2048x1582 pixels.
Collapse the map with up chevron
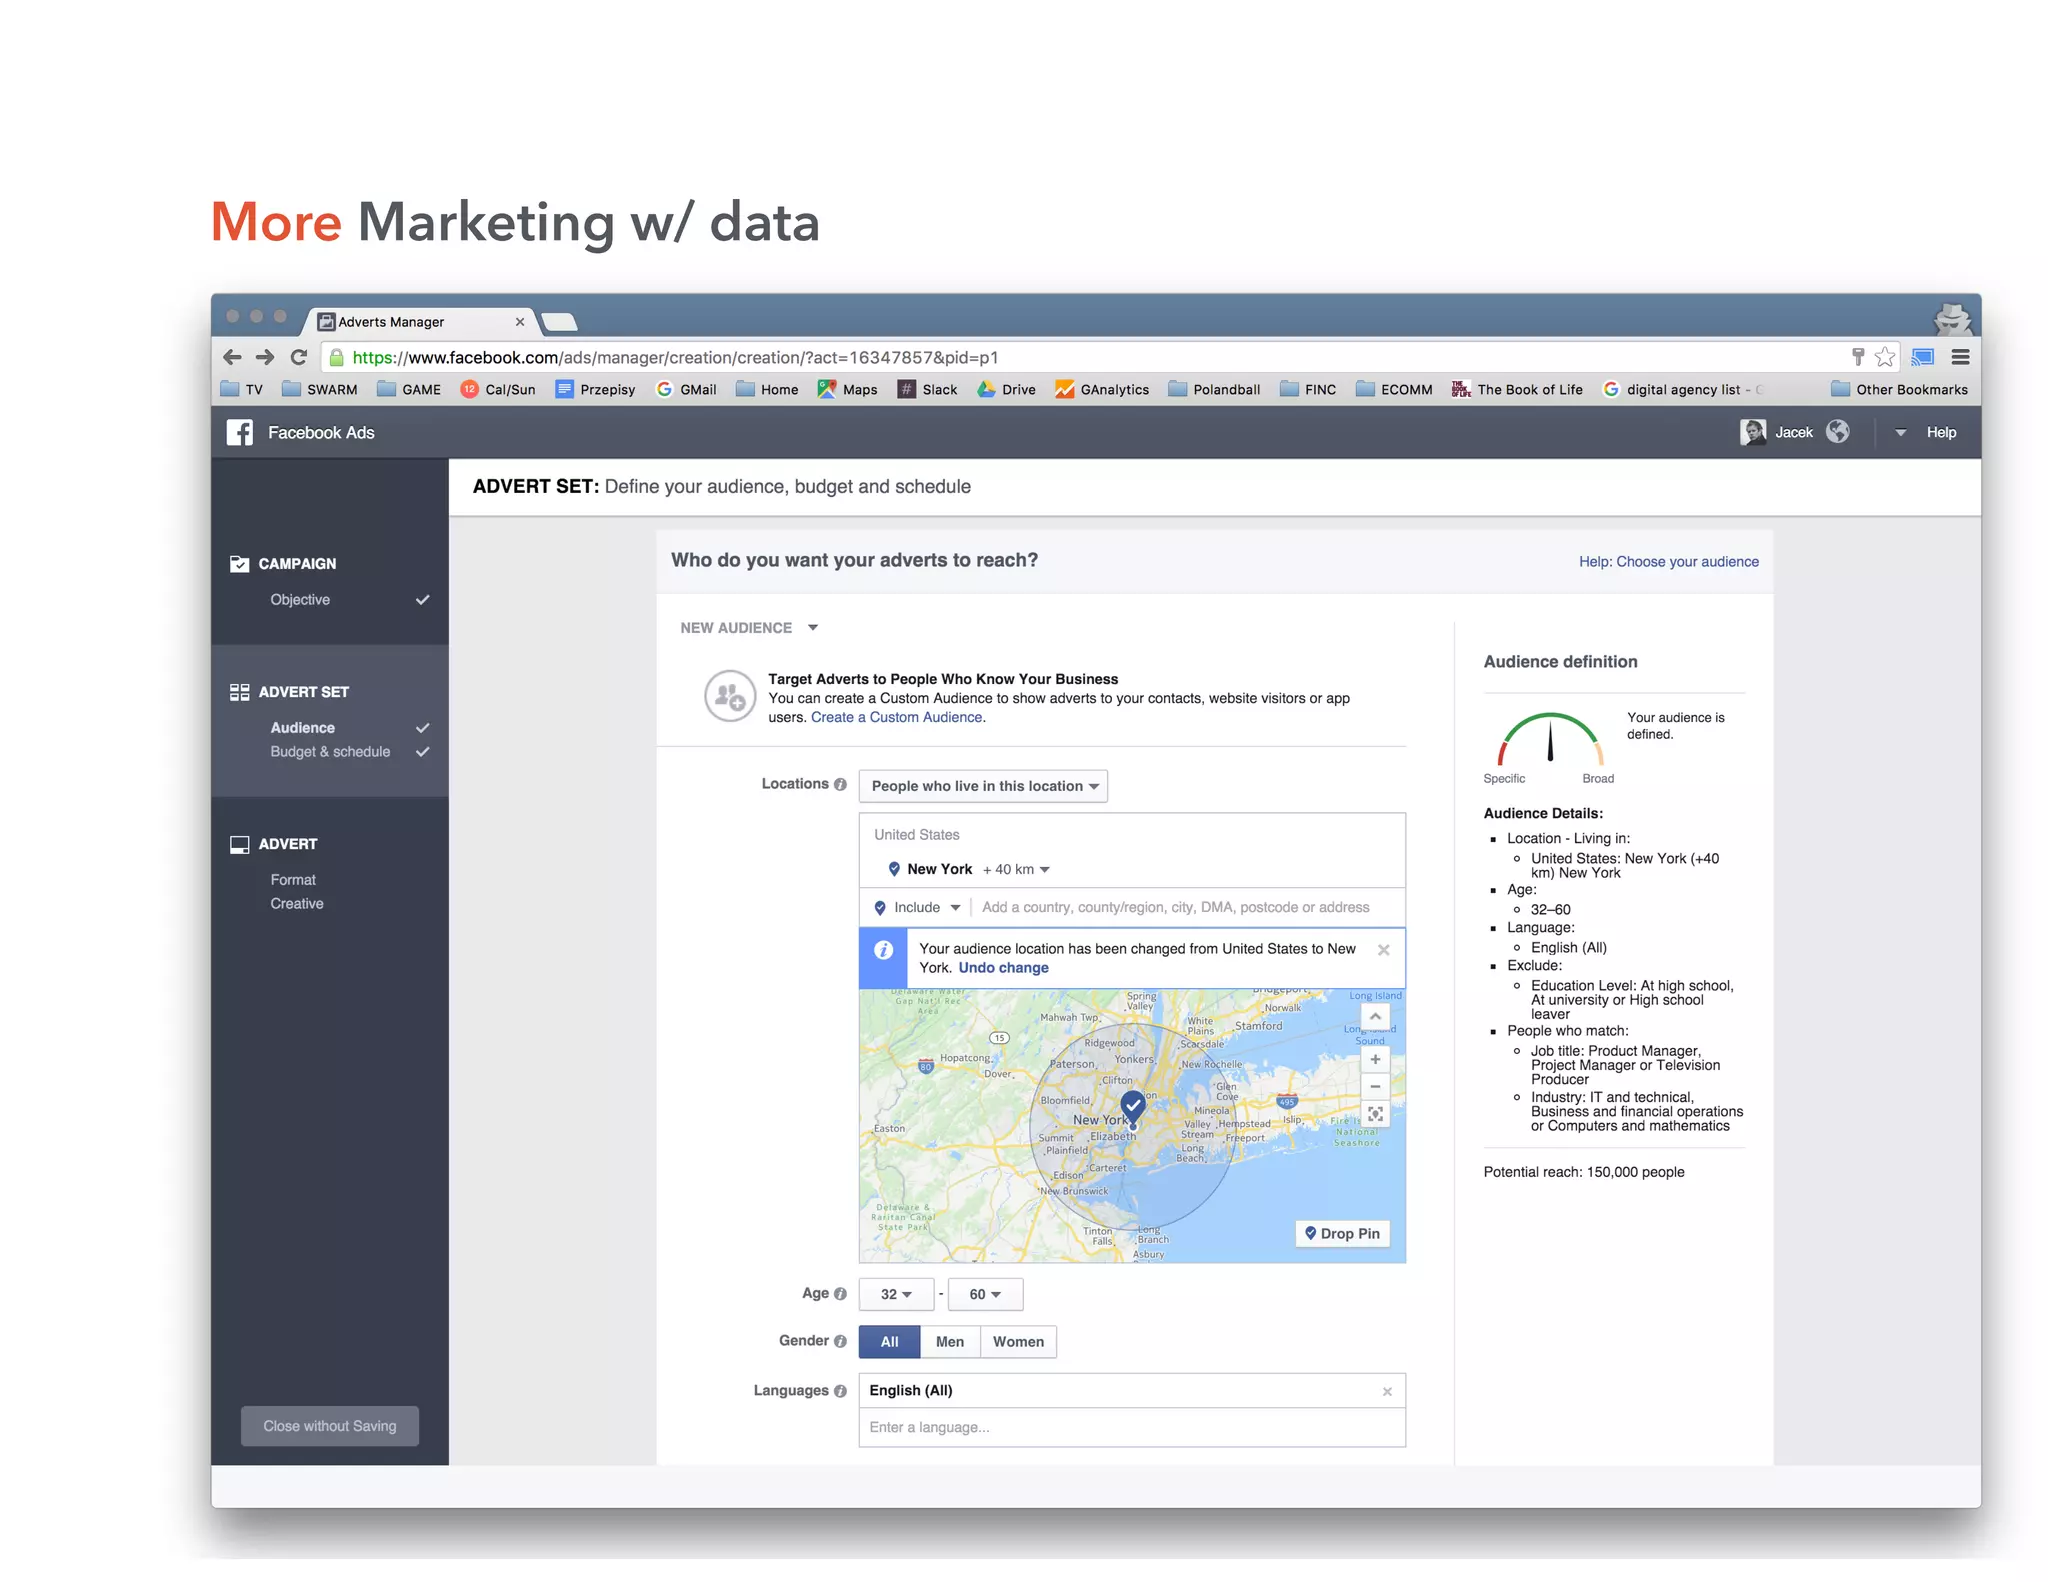coord(1375,1017)
